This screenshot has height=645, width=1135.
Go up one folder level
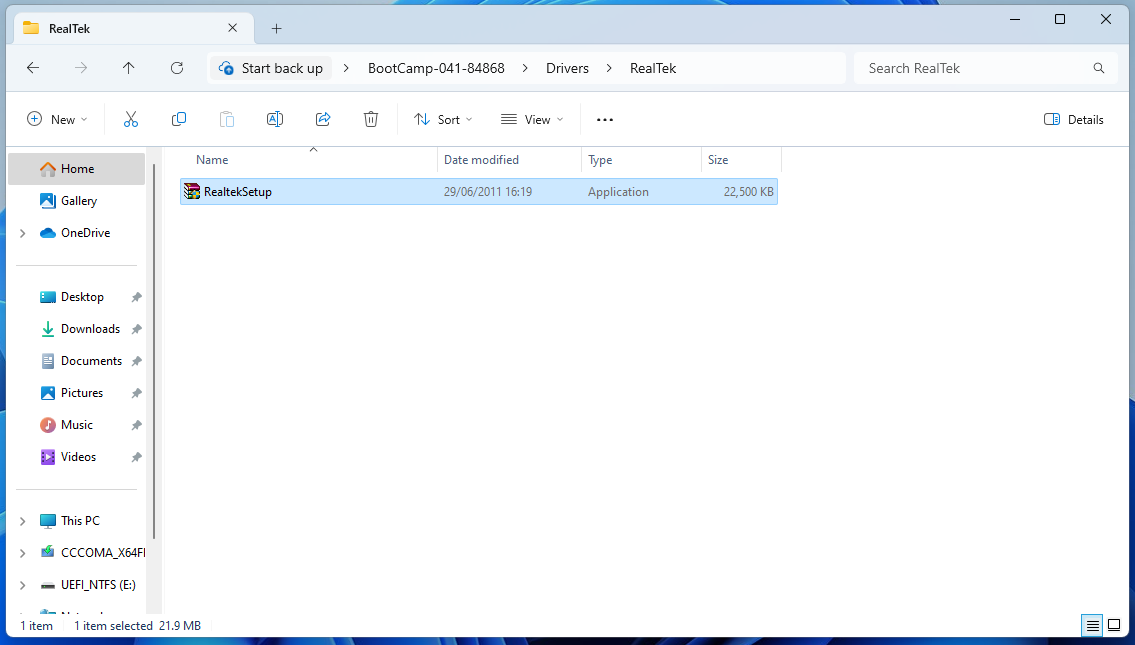point(129,68)
